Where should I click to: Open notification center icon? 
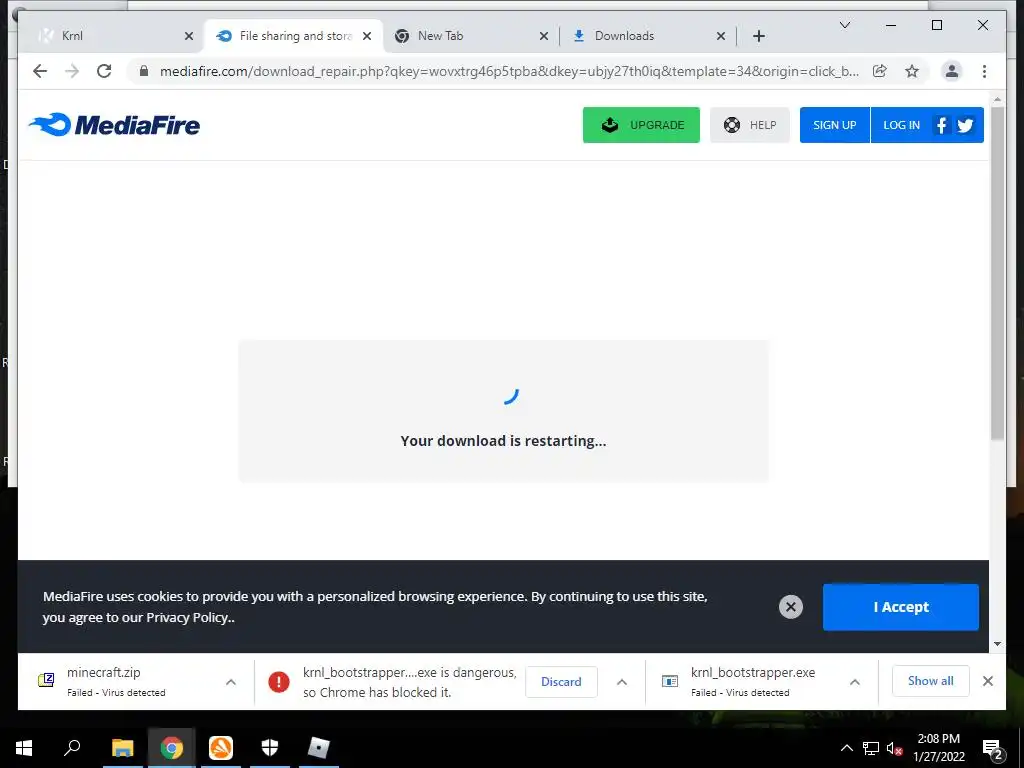point(993,749)
